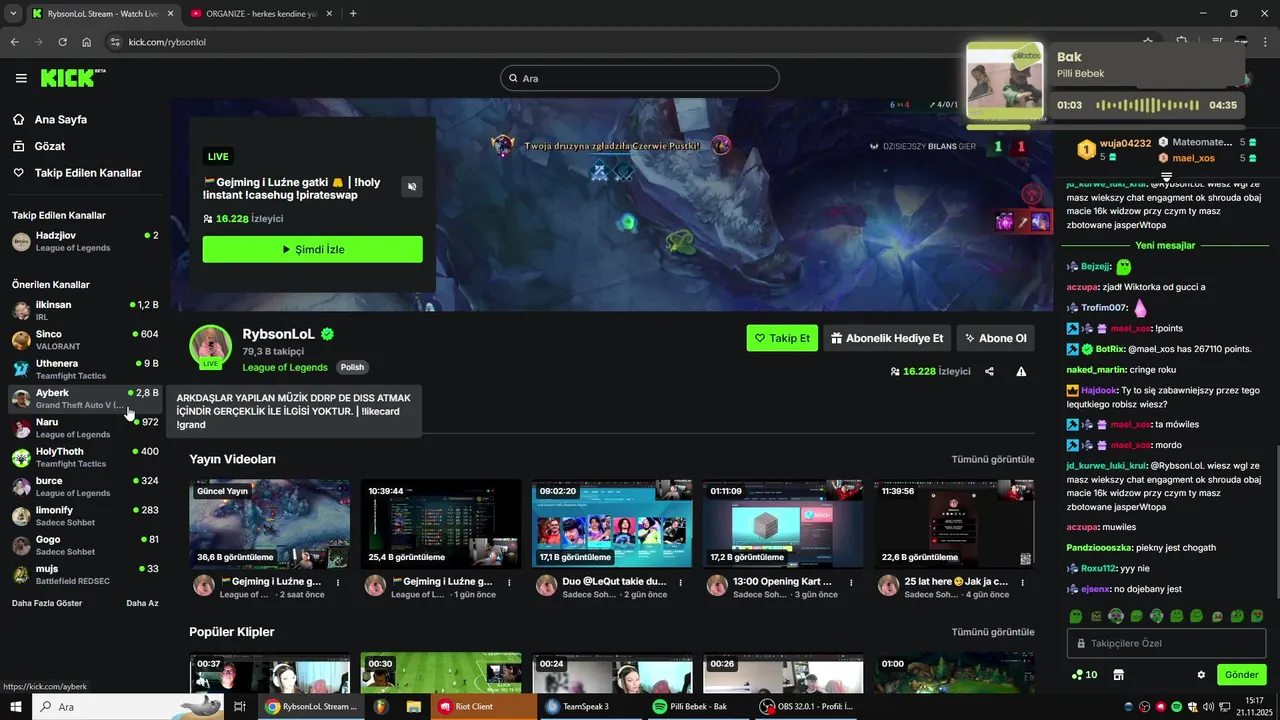Open options for first Gejming video card
1280x720 pixels.
pyautogui.click(x=337, y=581)
